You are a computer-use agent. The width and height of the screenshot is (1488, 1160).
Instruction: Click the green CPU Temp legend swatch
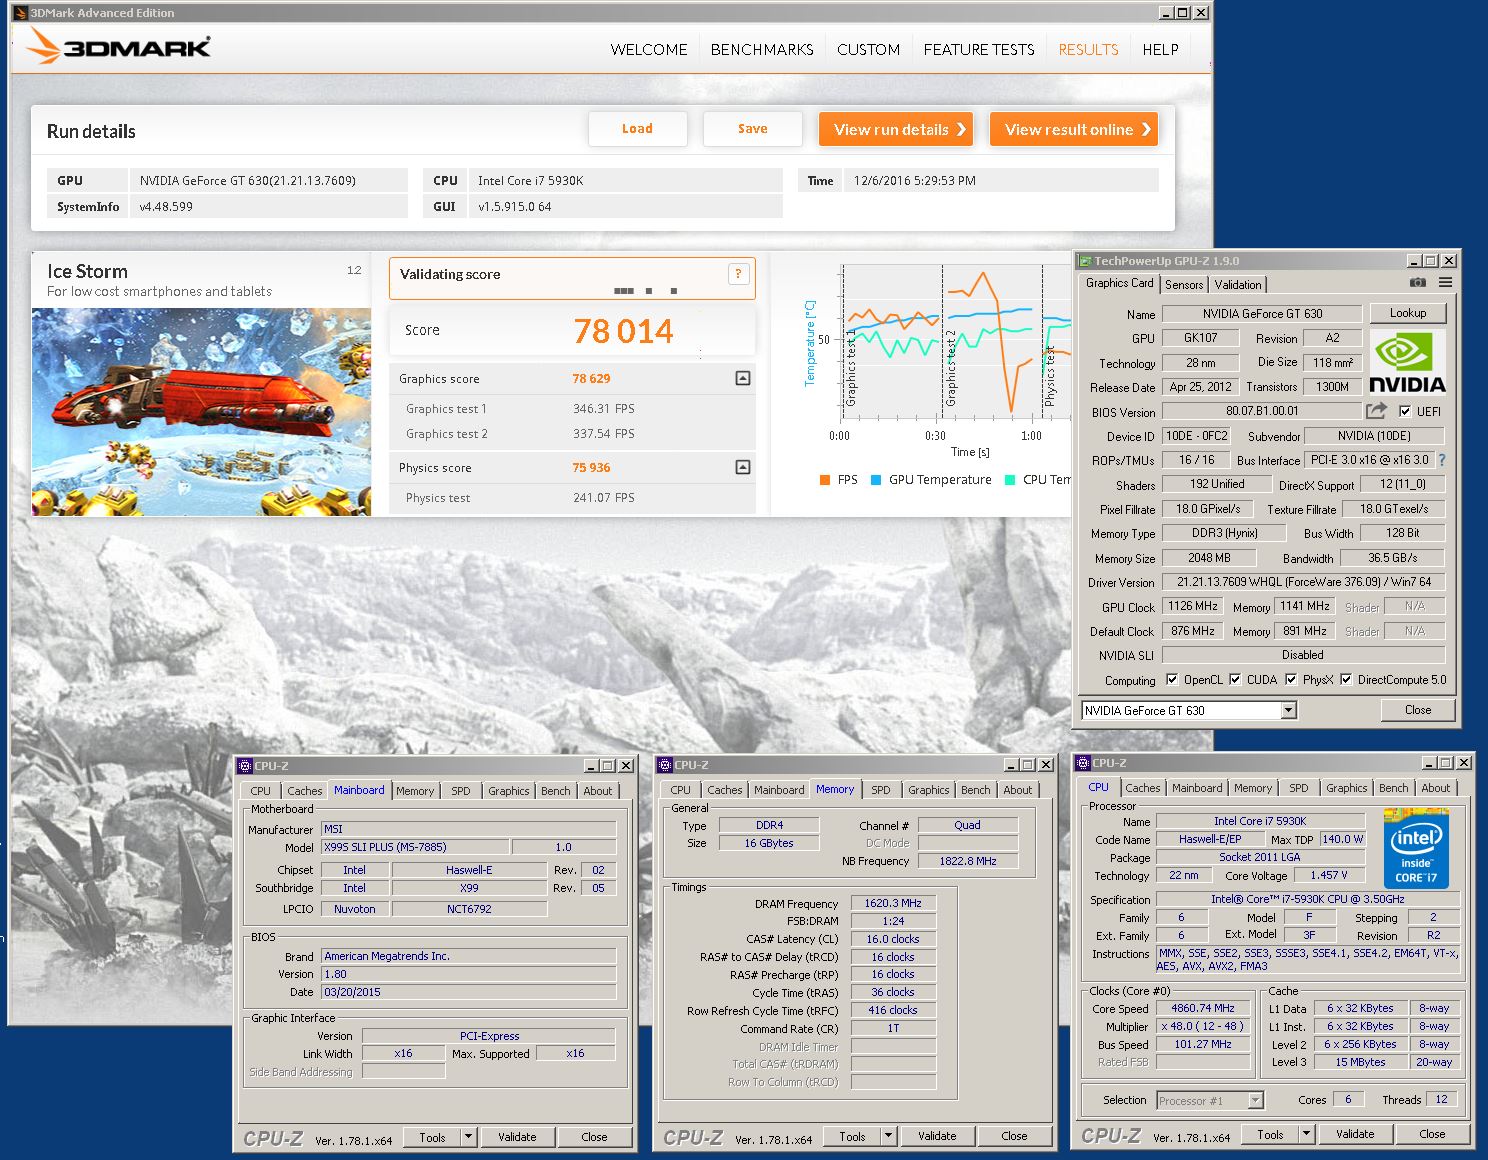coord(1011,480)
